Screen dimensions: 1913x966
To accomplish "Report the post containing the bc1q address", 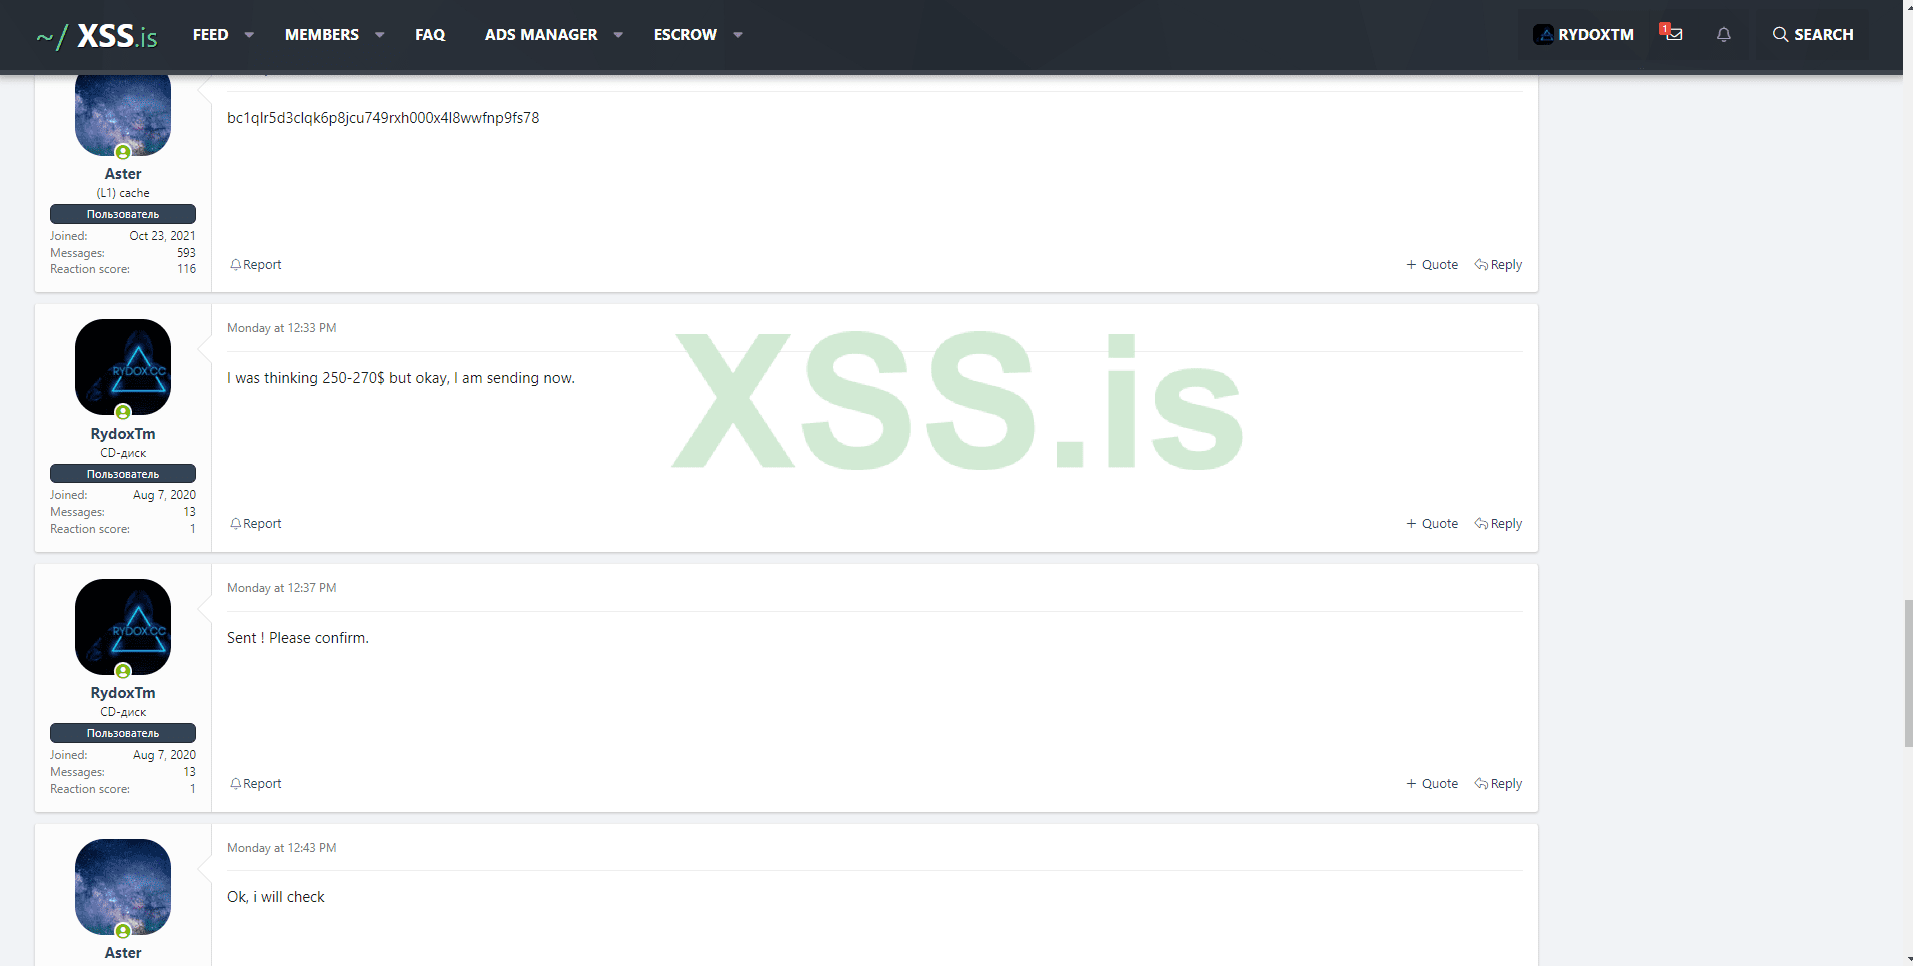I will pyautogui.click(x=256, y=265).
